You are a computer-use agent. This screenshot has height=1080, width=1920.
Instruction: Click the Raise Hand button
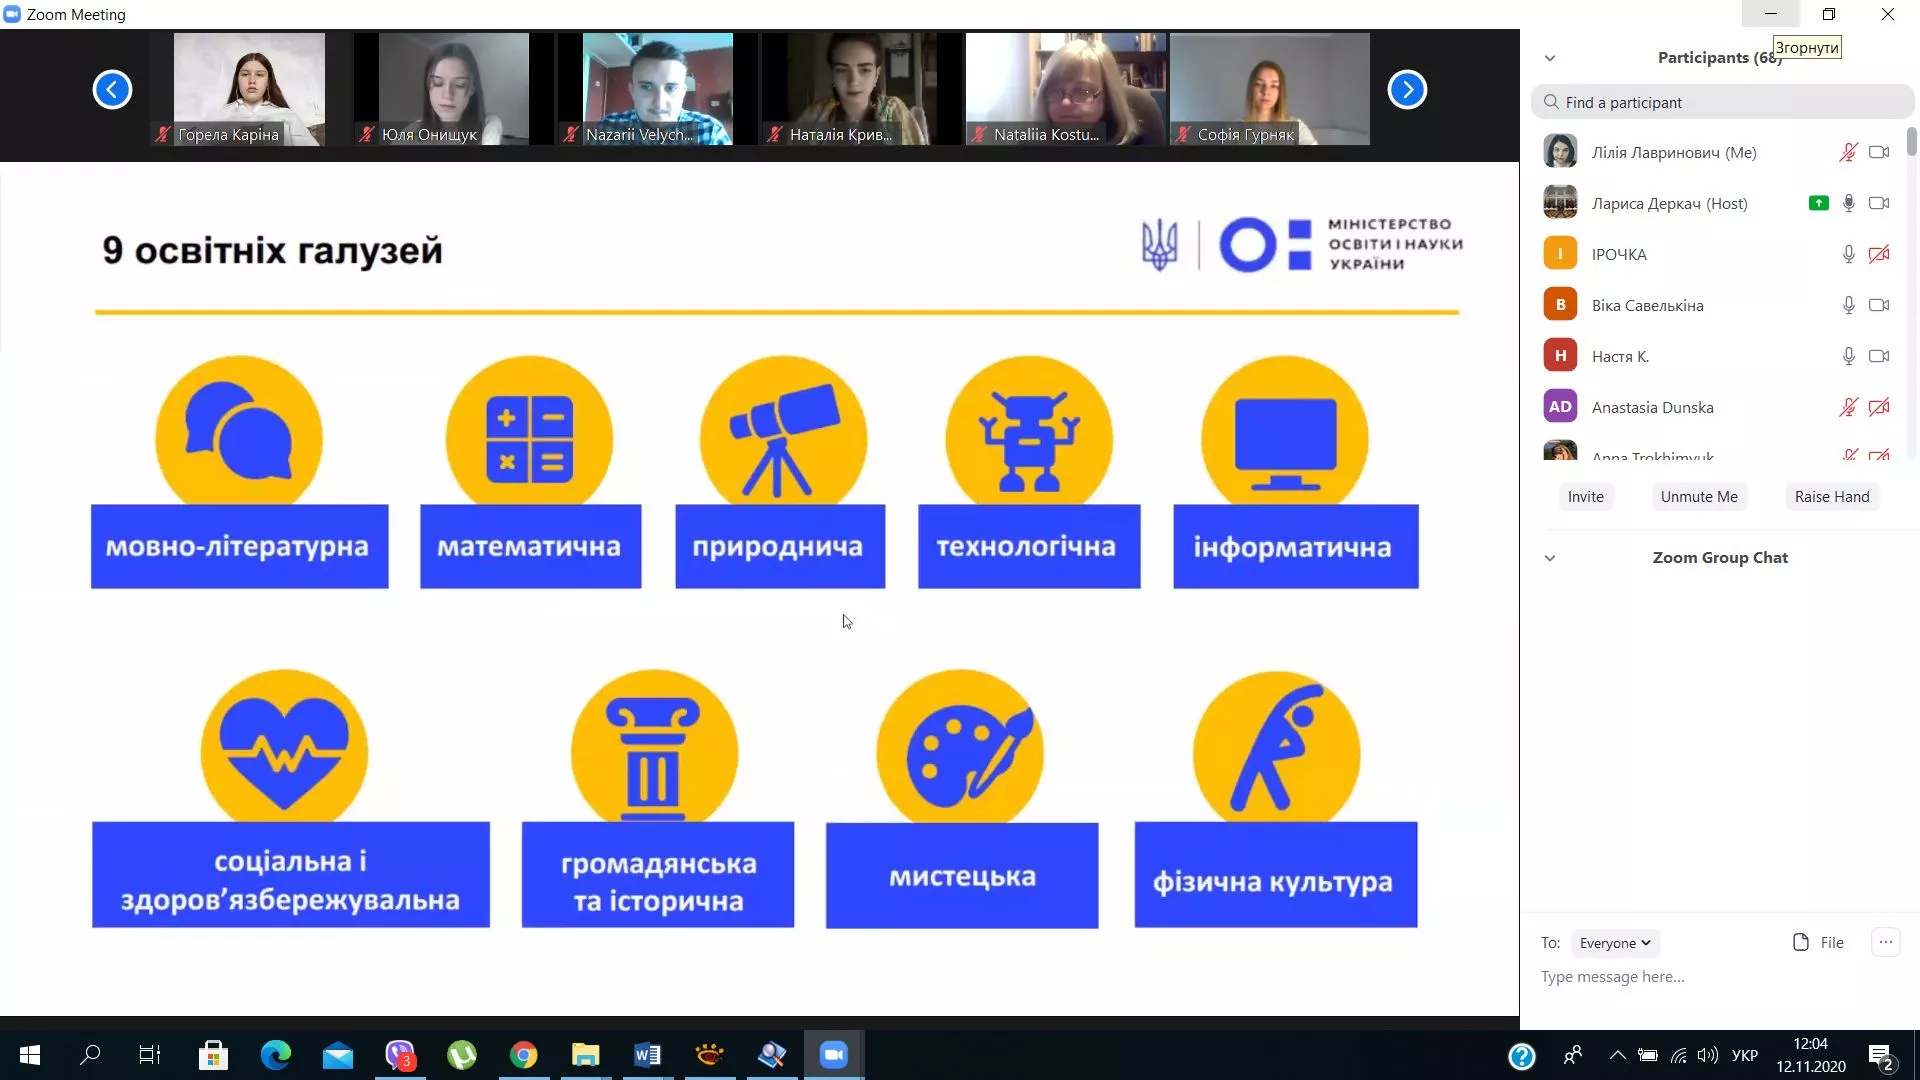pyautogui.click(x=1833, y=496)
